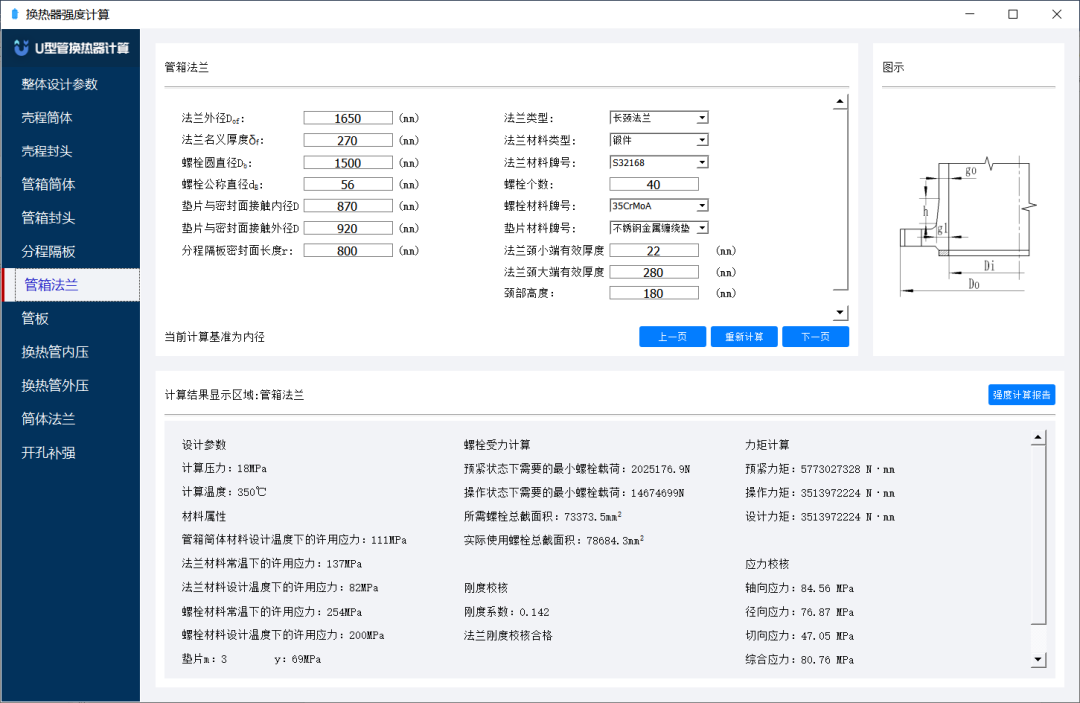Click the 实际使用螺栓总截面积 result line
The image size is (1080, 703).
(554, 541)
